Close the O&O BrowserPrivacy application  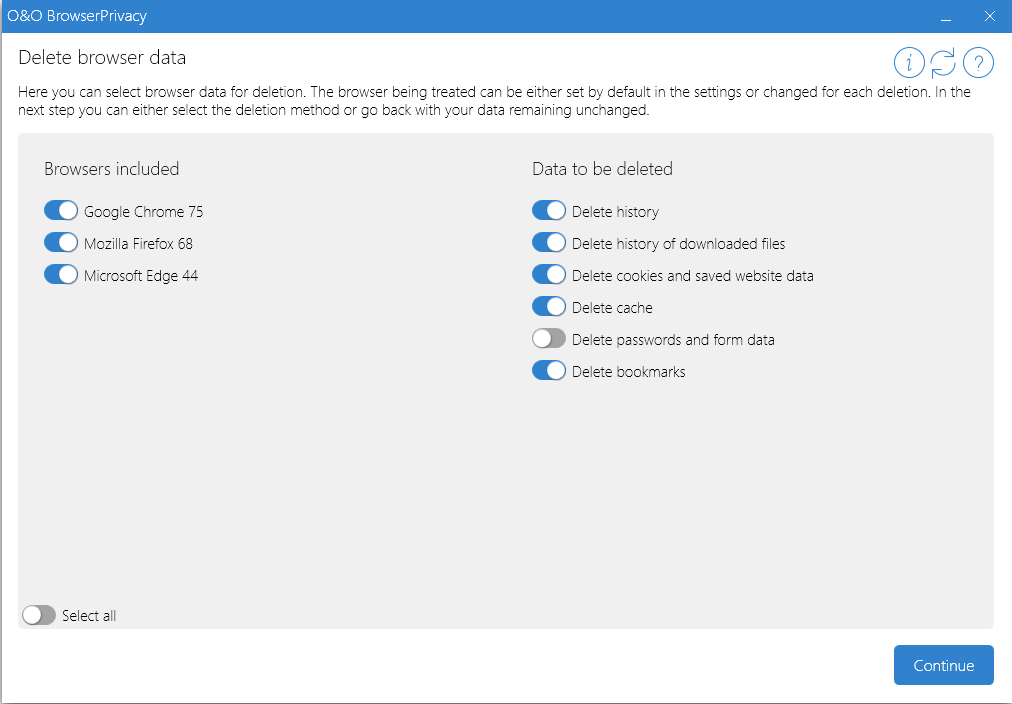coord(989,16)
